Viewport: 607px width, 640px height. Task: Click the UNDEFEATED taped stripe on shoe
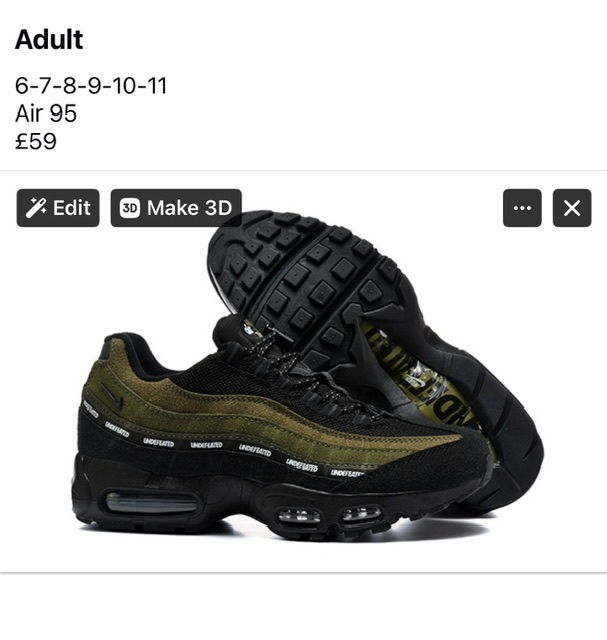[x=220, y=447]
